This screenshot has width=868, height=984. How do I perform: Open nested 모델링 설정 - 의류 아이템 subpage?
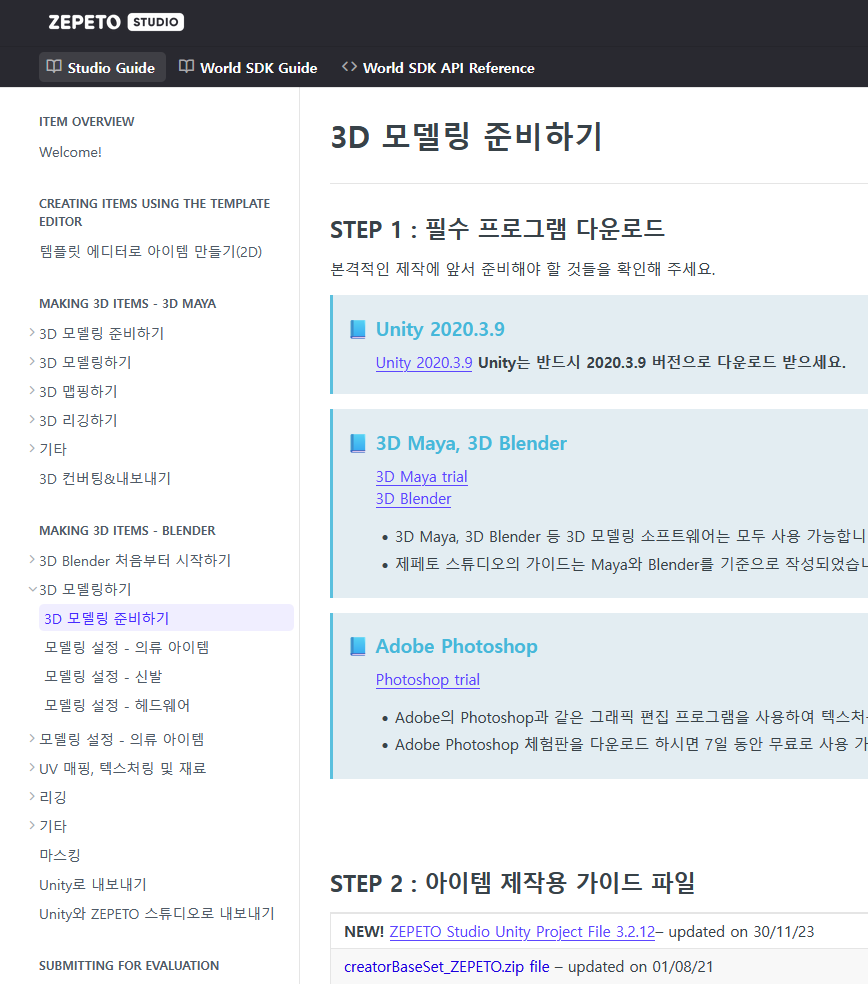click(x=126, y=648)
